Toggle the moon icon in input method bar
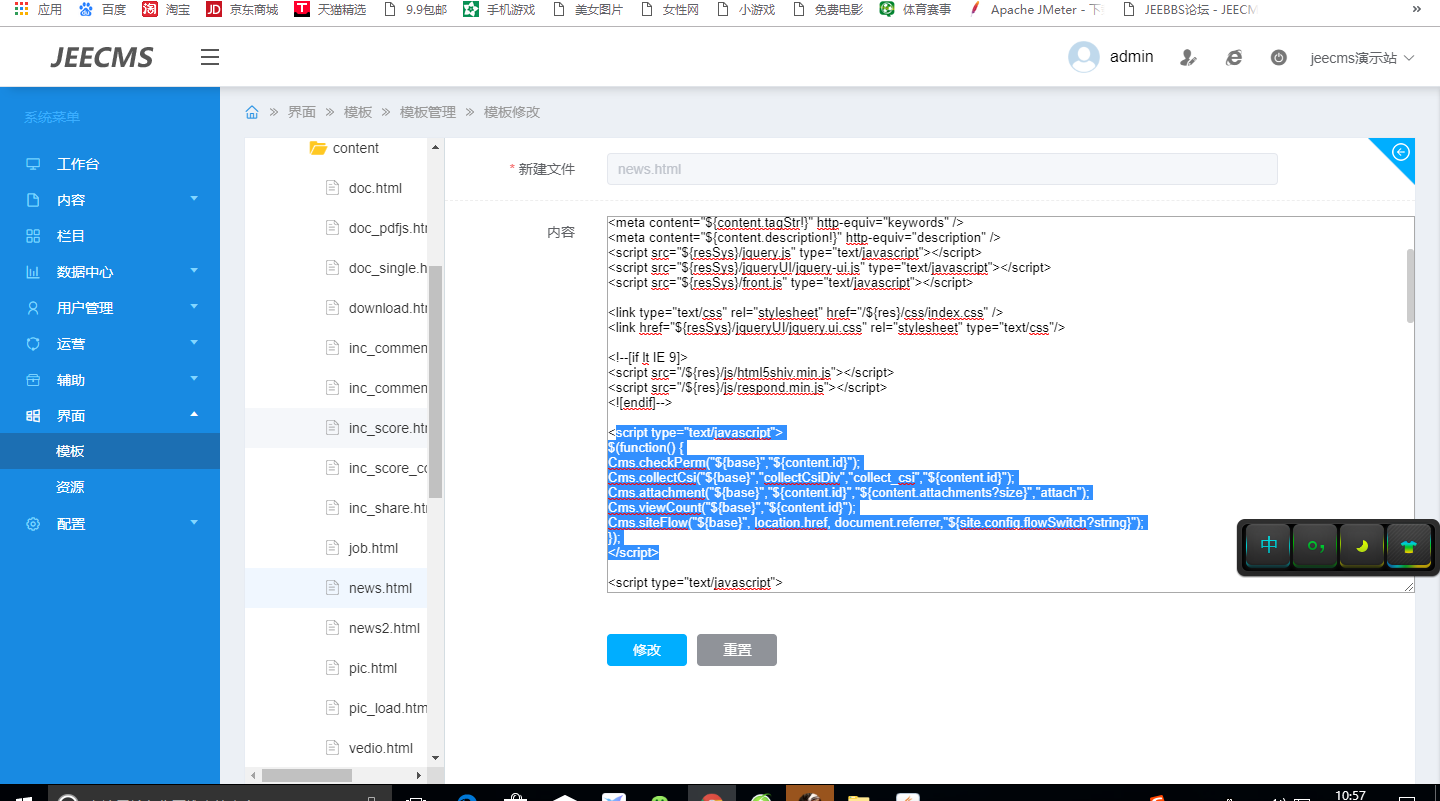The width and height of the screenshot is (1440, 801). point(1362,546)
